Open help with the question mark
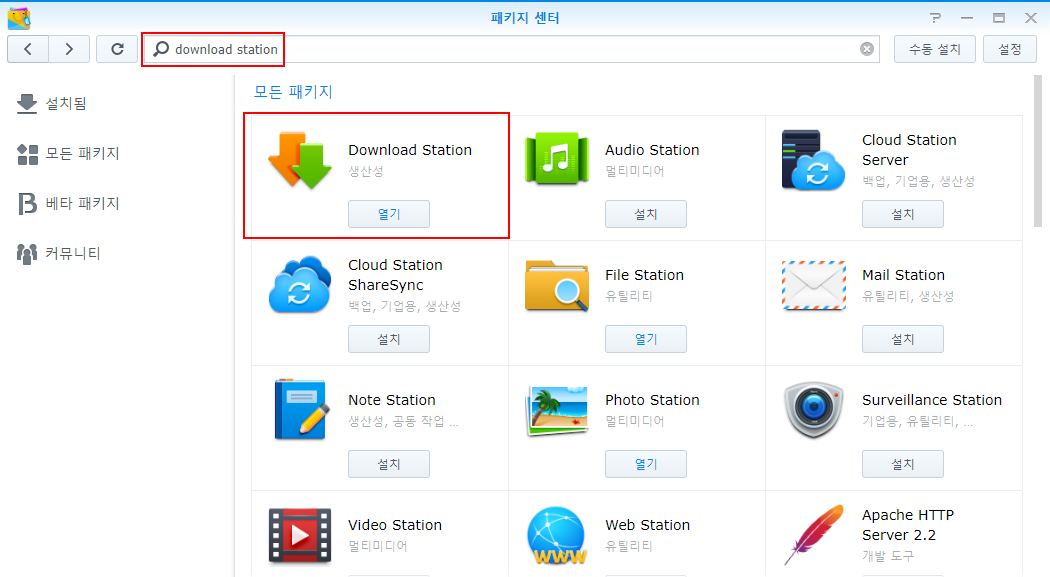1050x577 pixels. coord(935,18)
